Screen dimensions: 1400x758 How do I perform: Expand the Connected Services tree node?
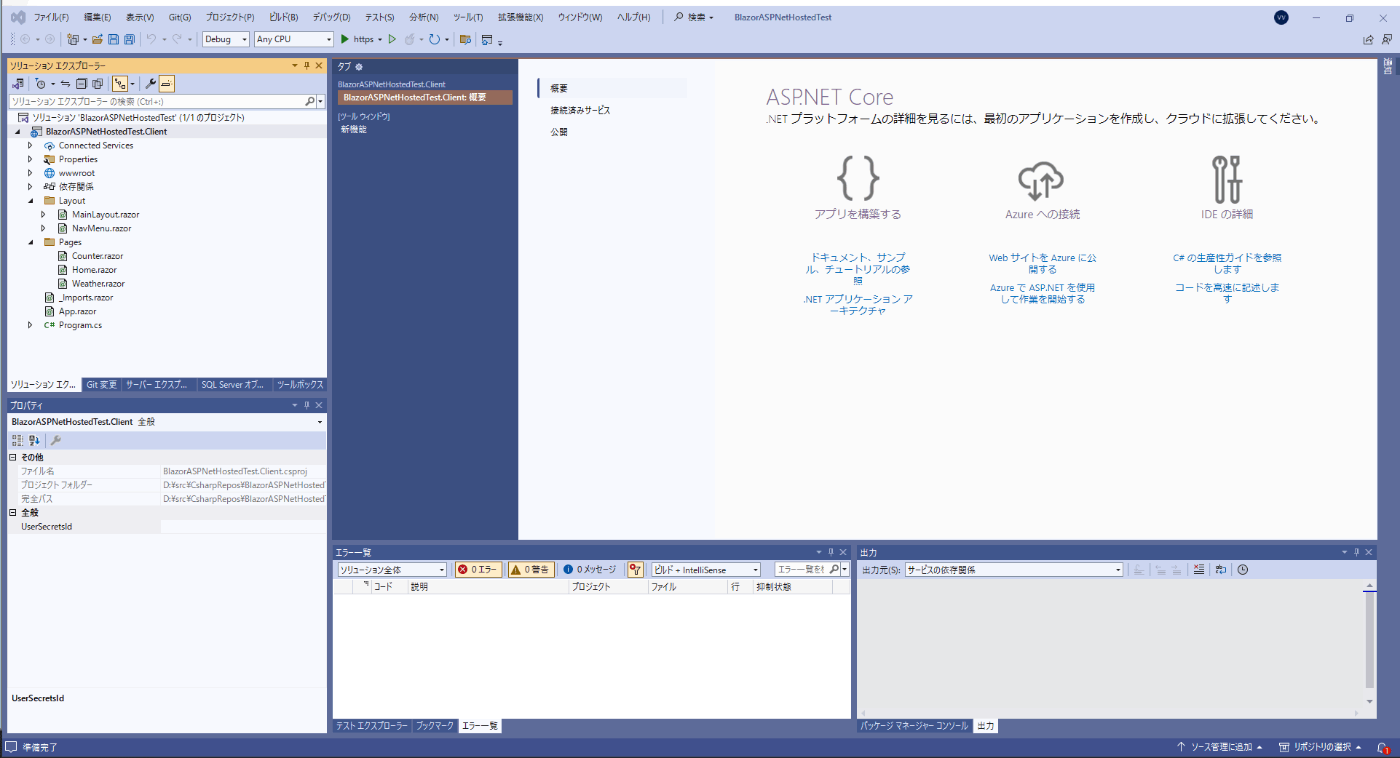(30, 145)
